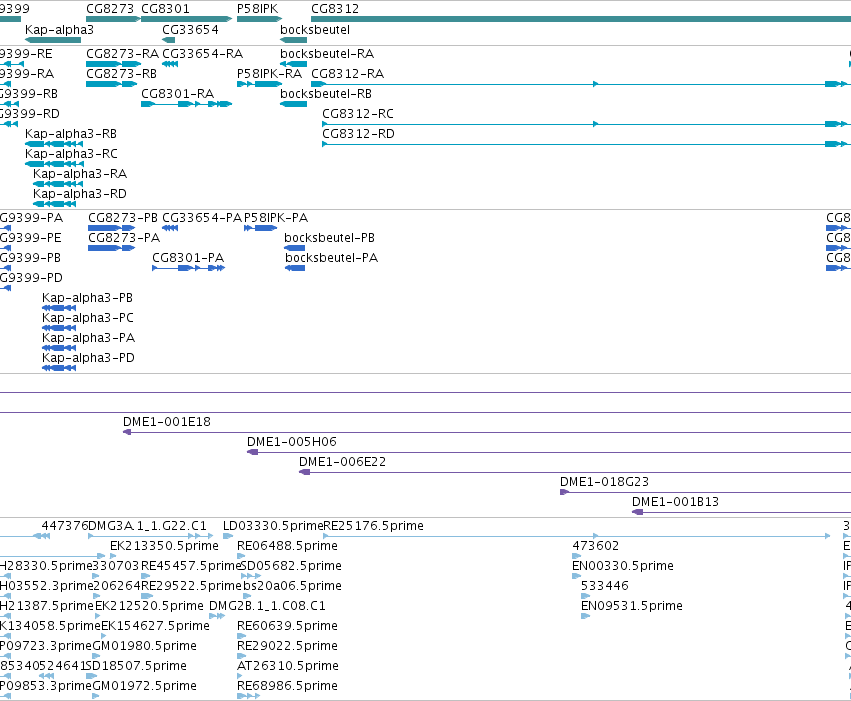Click the RE06488.5prime EST label

click(x=287, y=546)
